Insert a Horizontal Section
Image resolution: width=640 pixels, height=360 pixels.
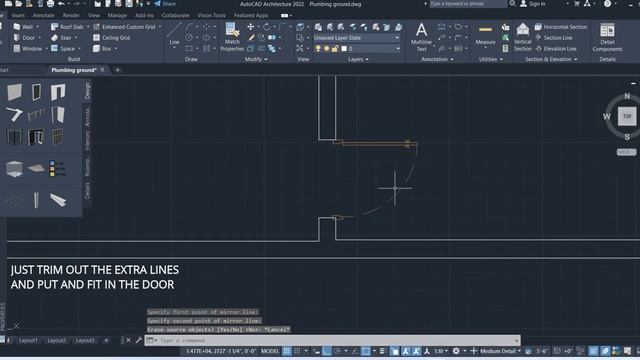[561, 27]
